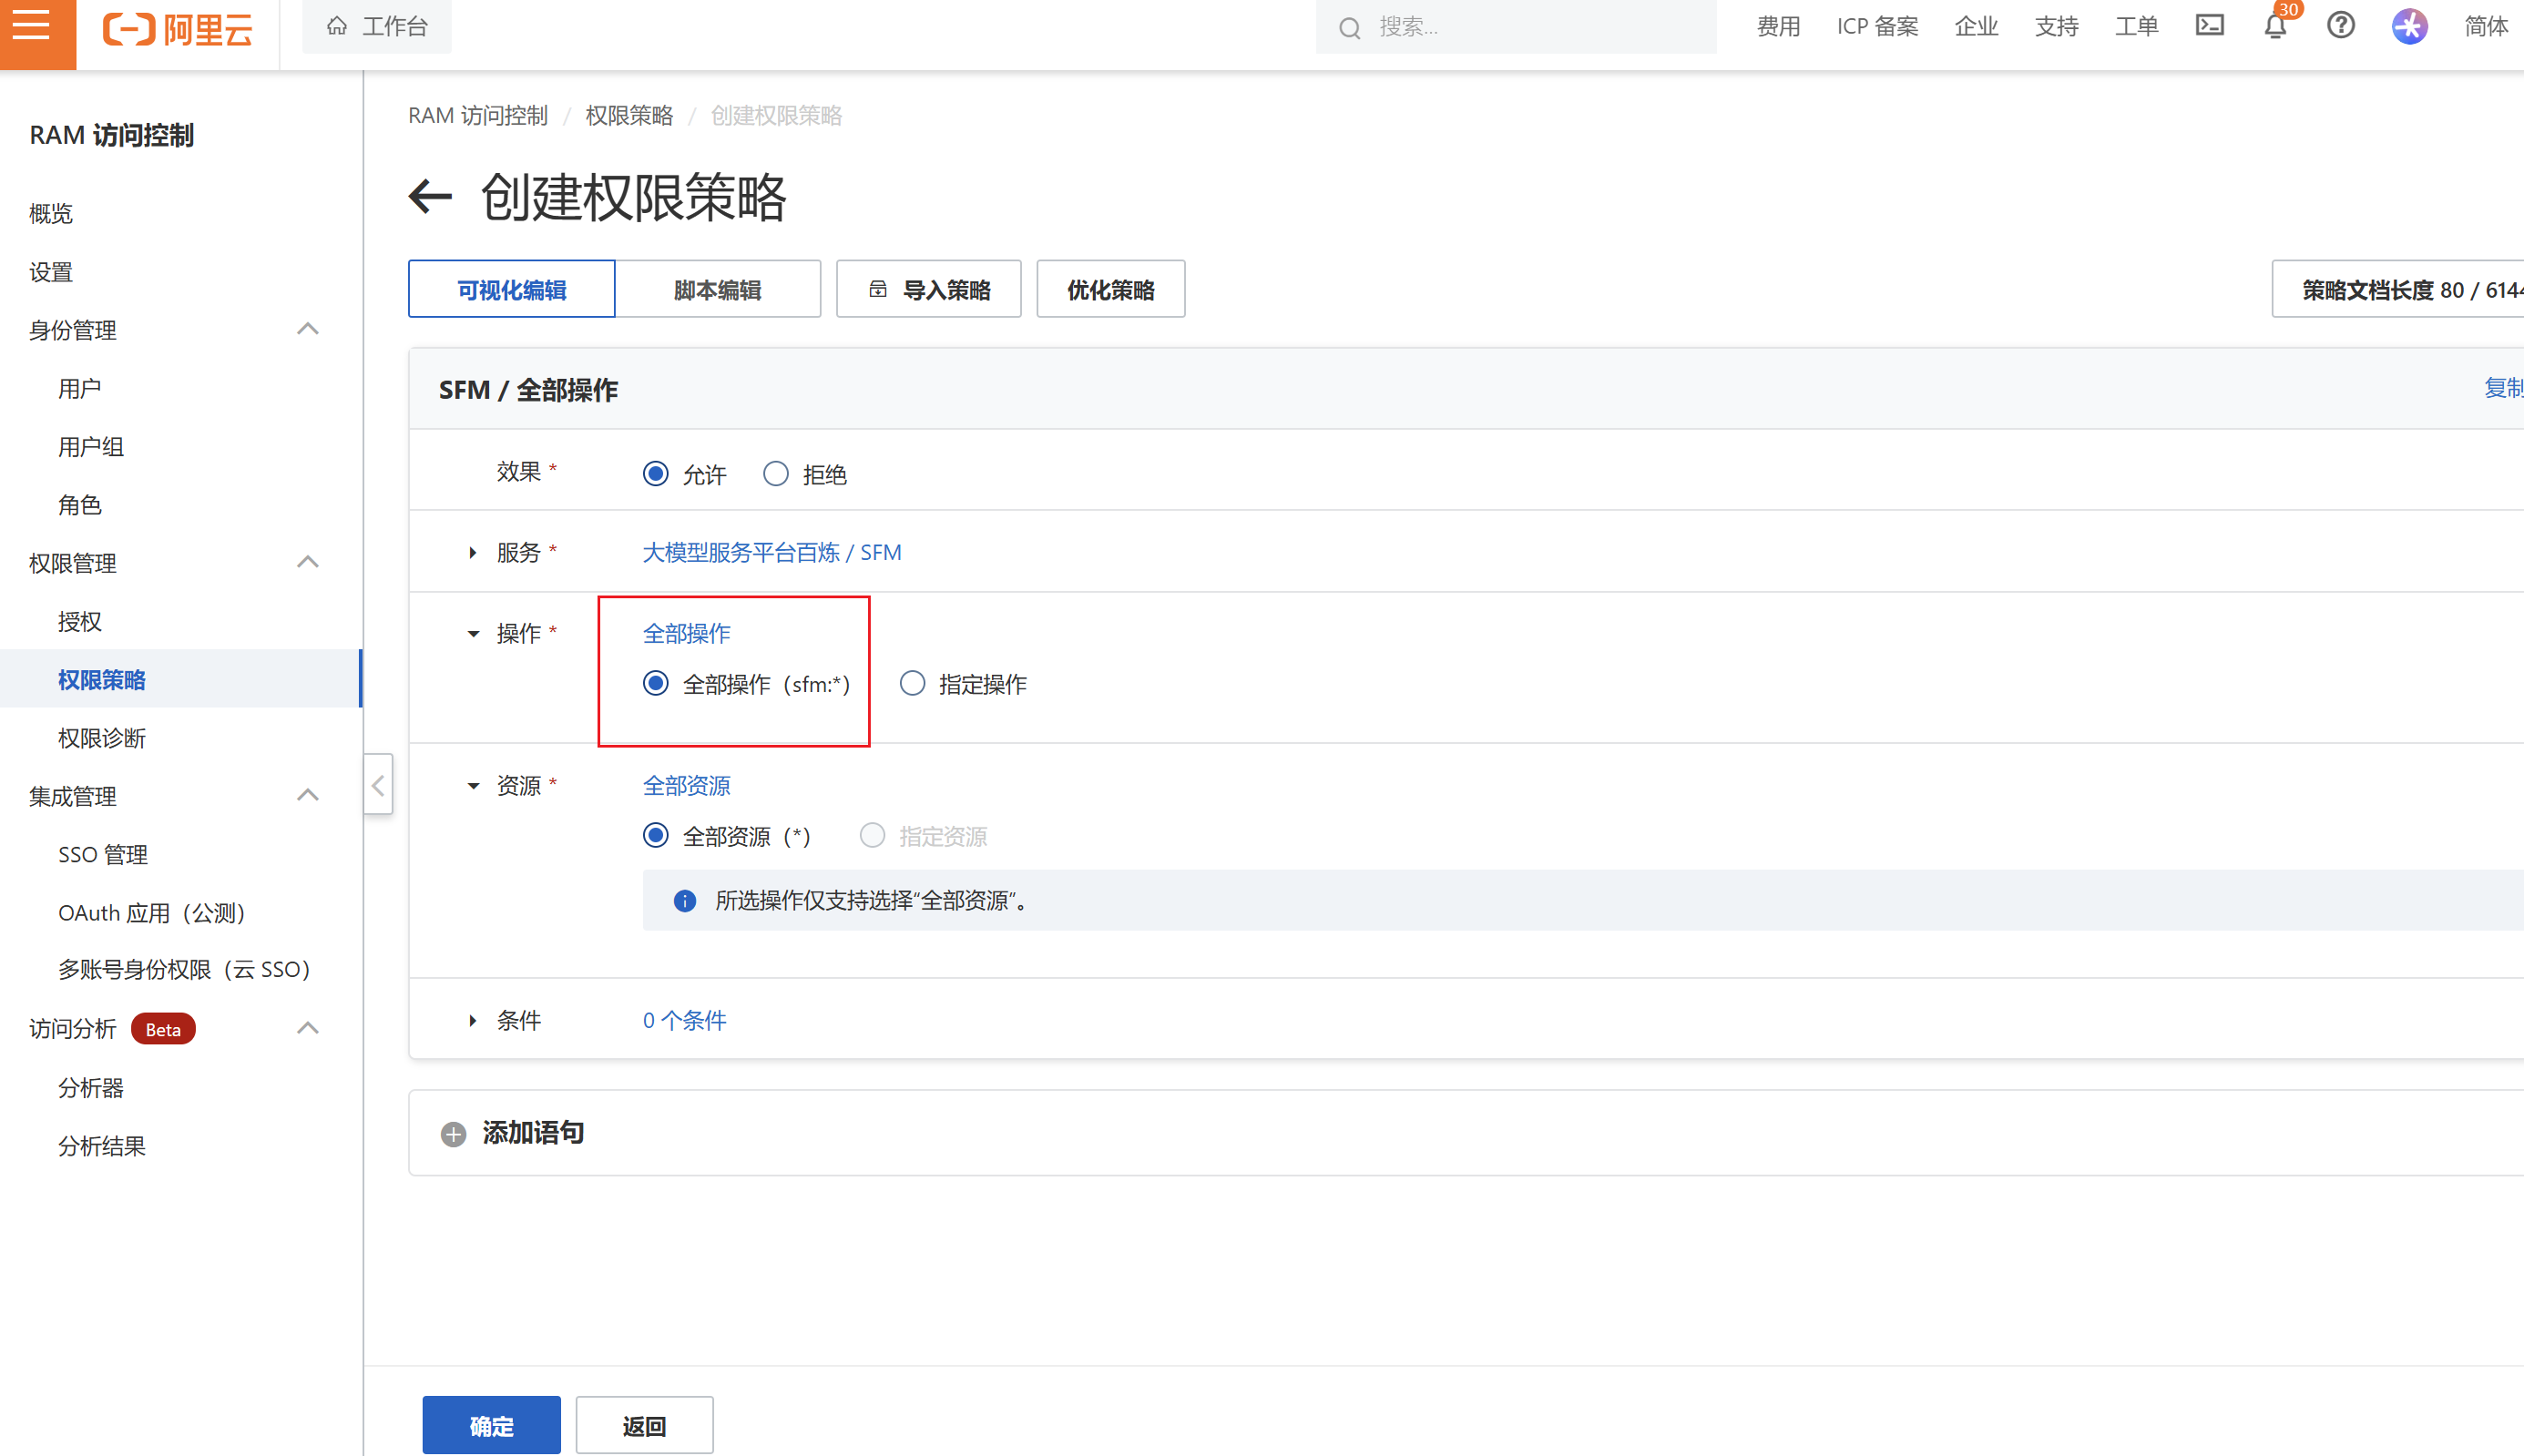Click the help question mark icon
This screenshot has width=2524, height=1456.
2340,26
